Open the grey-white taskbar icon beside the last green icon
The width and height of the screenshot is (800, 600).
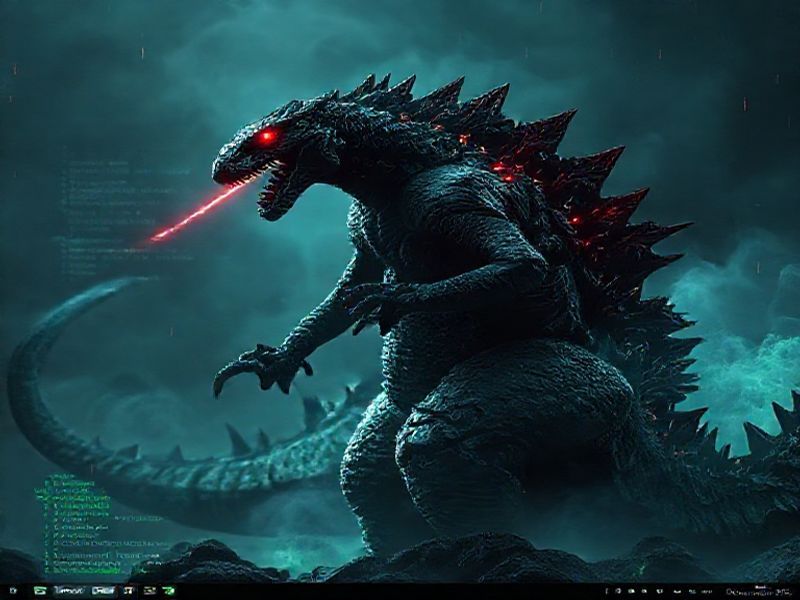tap(150, 590)
